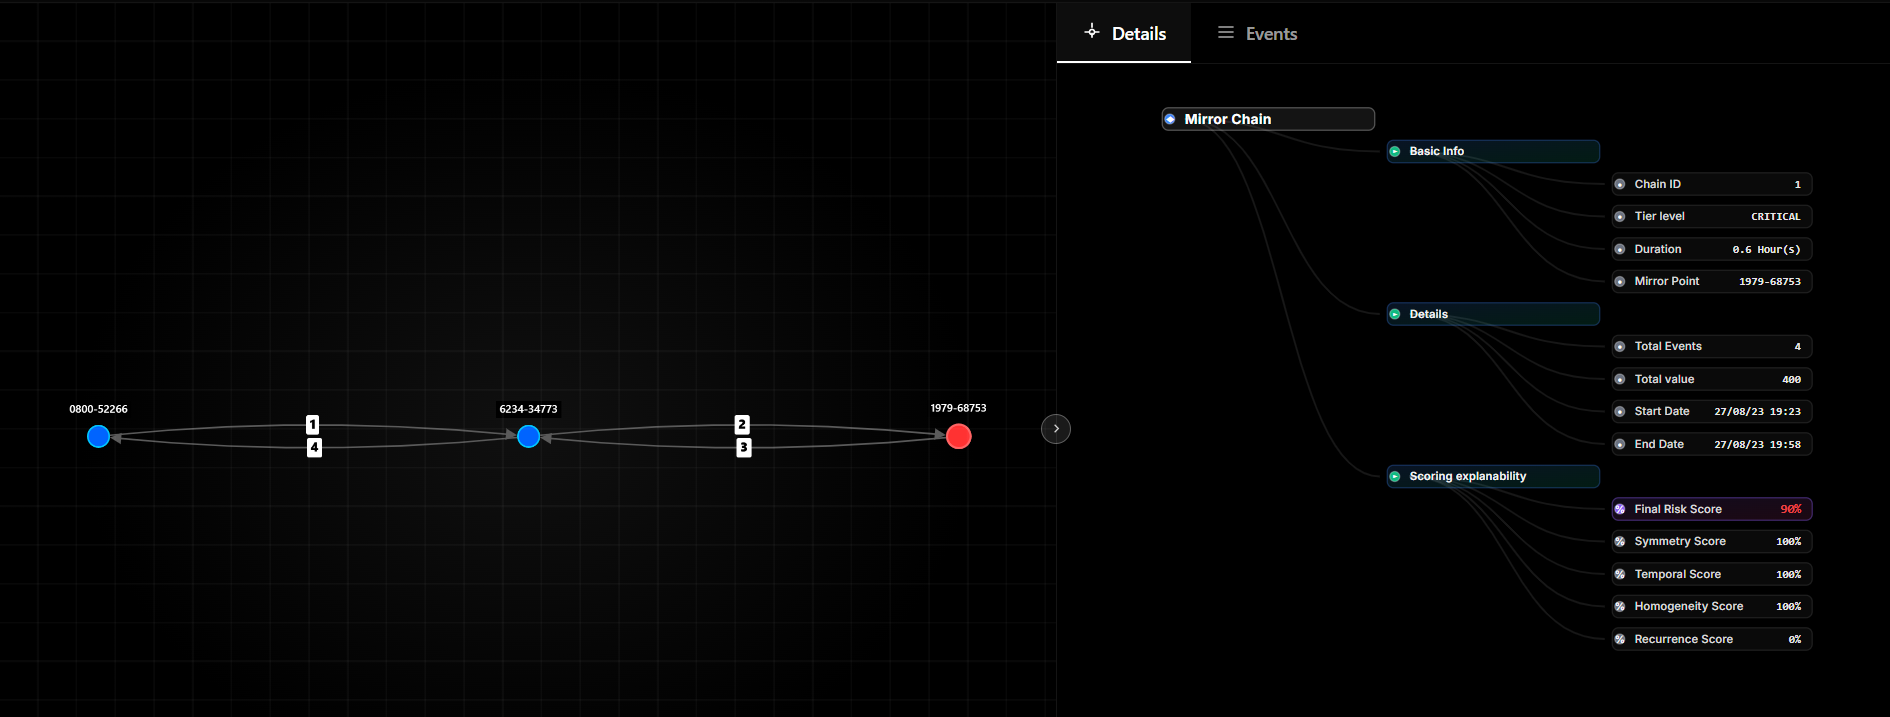The width and height of the screenshot is (1890, 717).
Task: Click the Duration value 0.6 Hour(s)
Action: pyautogui.click(x=1766, y=250)
